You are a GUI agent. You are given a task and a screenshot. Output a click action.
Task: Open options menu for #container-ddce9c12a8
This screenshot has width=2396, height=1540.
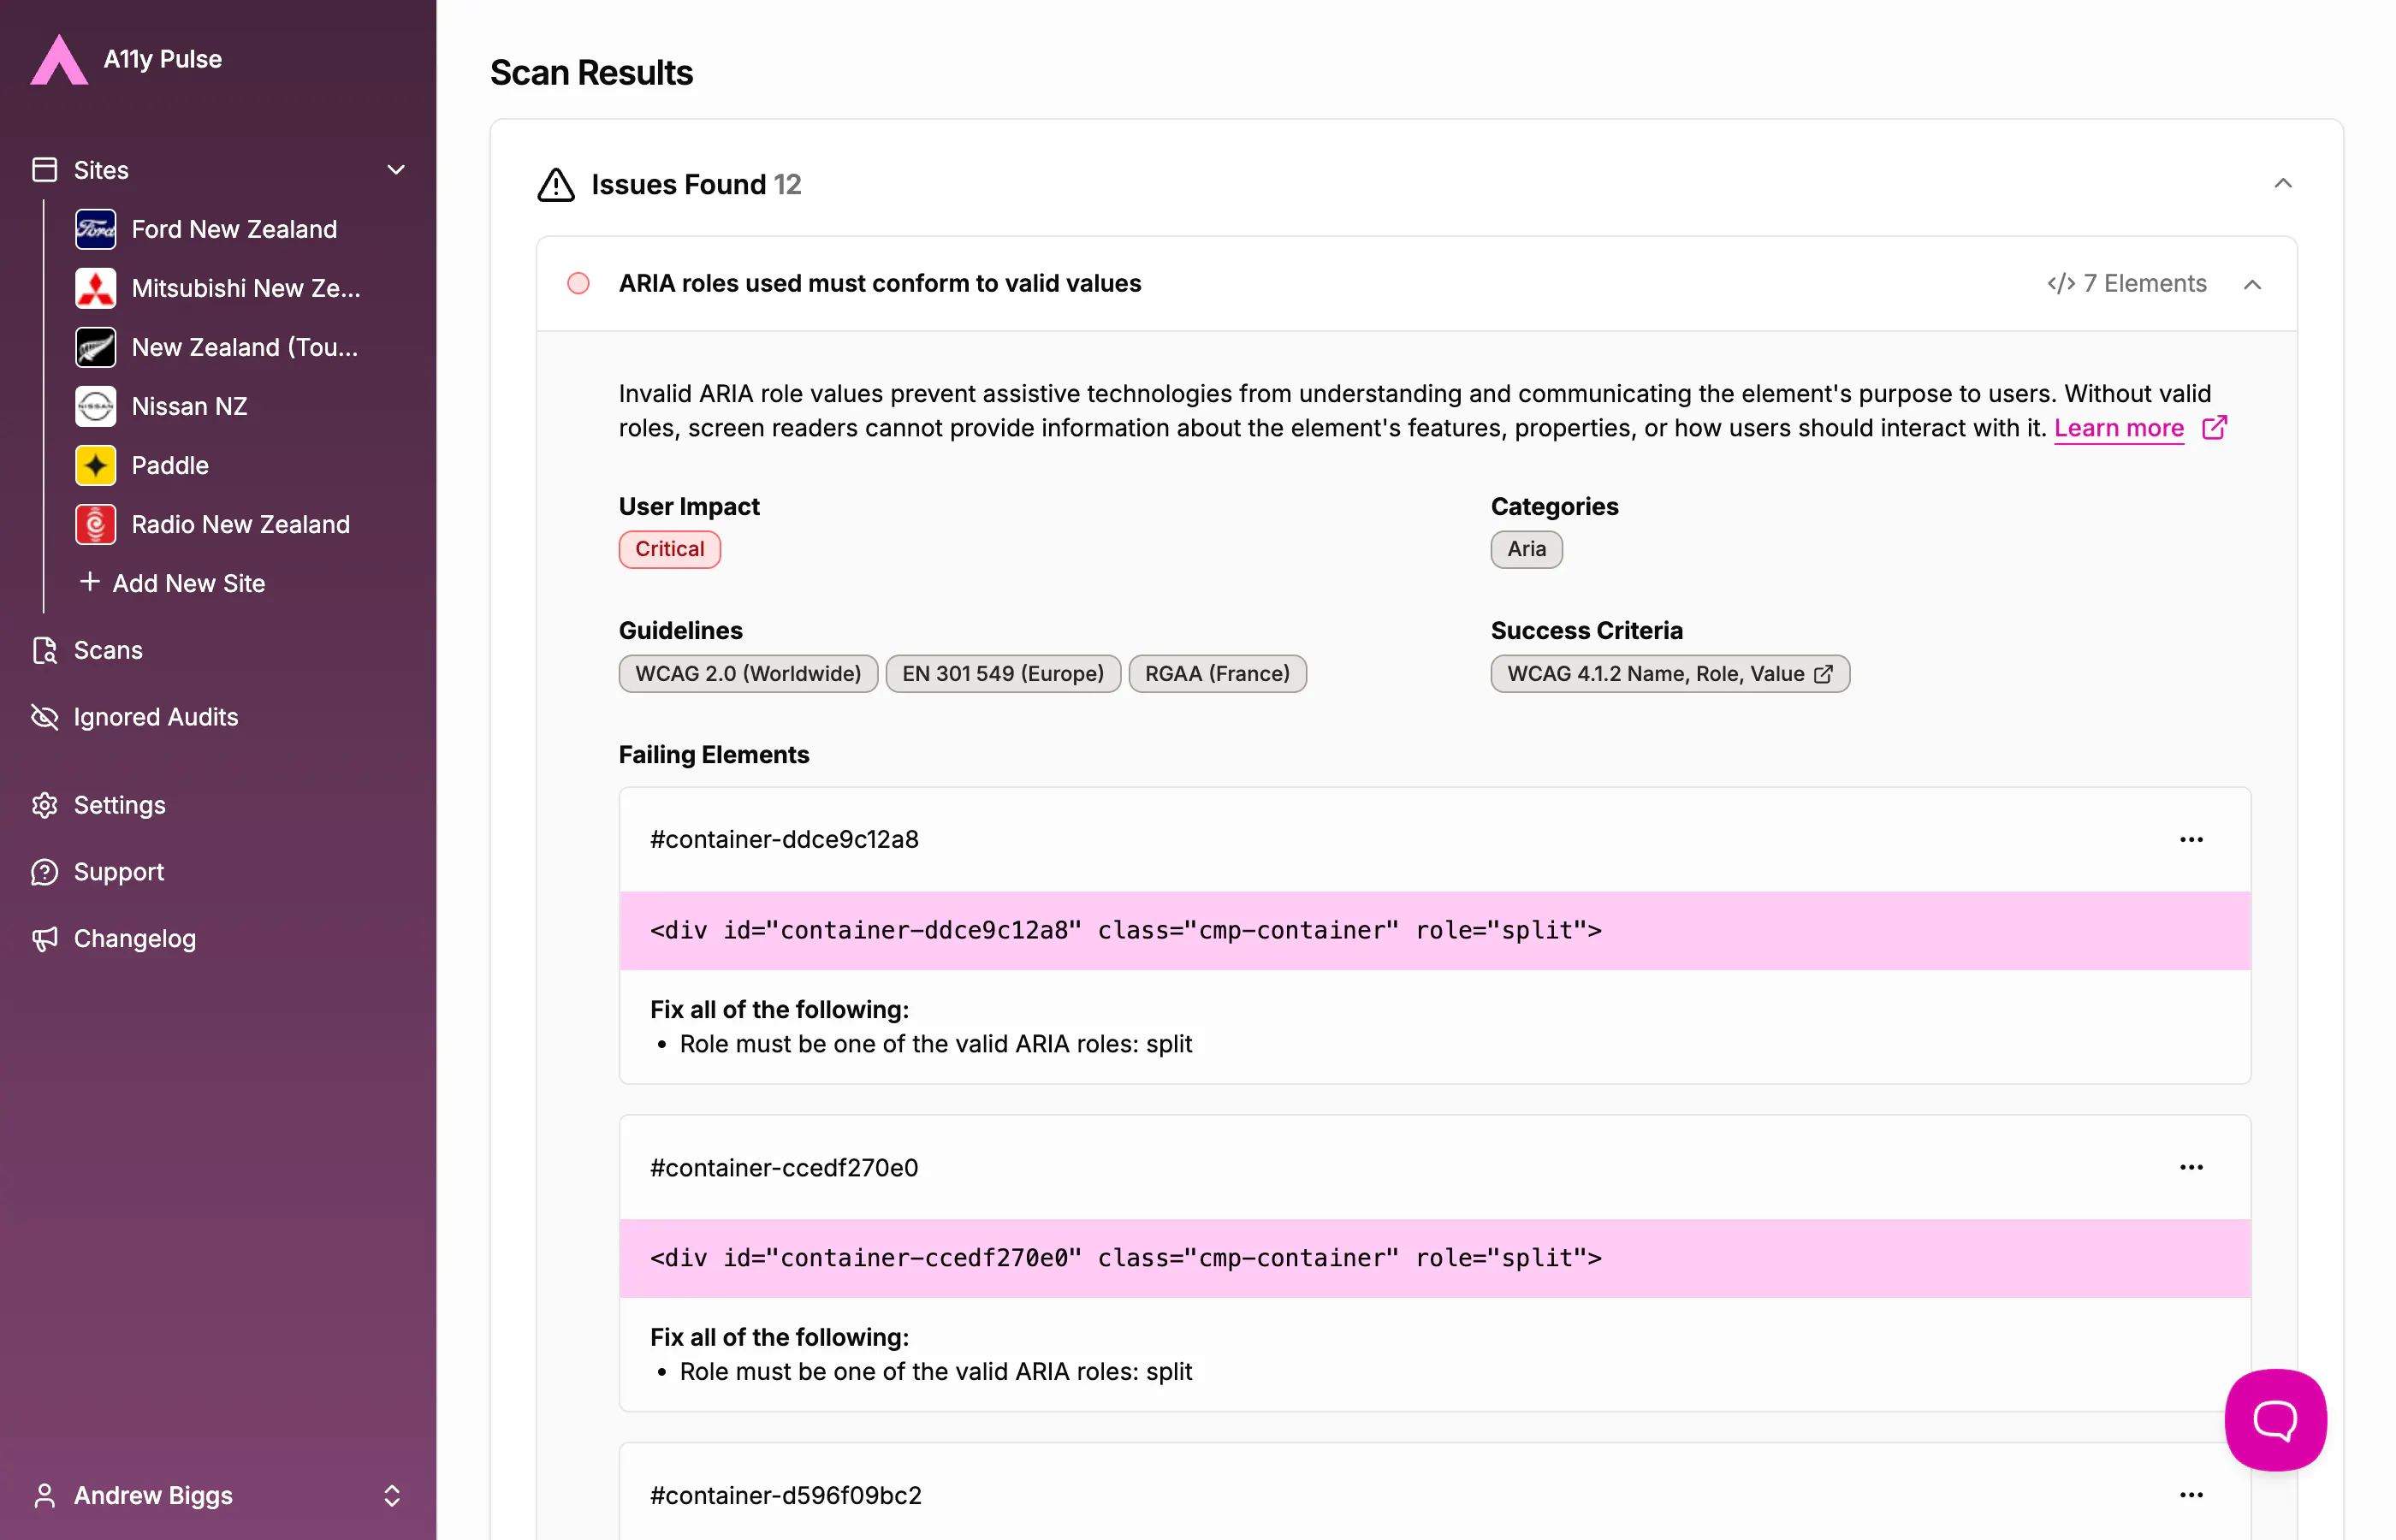pos(2191,840)
